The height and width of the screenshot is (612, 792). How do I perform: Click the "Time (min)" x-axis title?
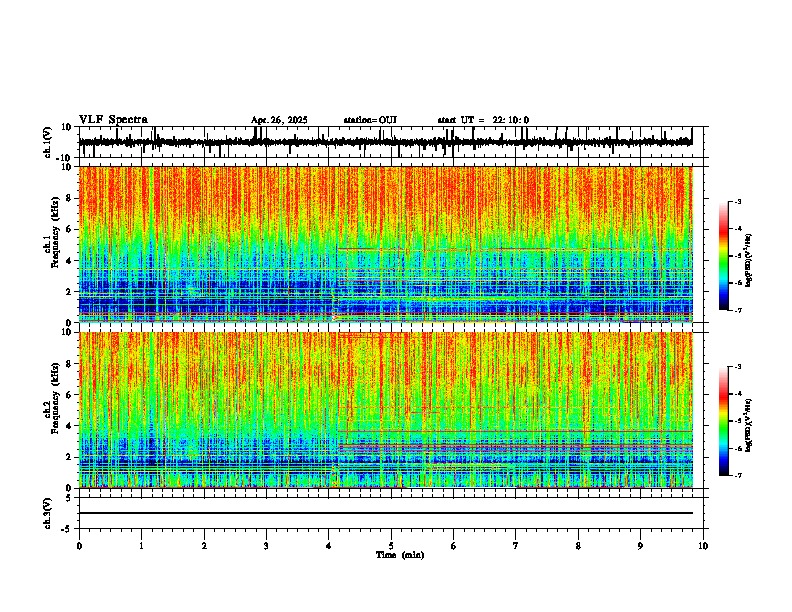(400, 555)
